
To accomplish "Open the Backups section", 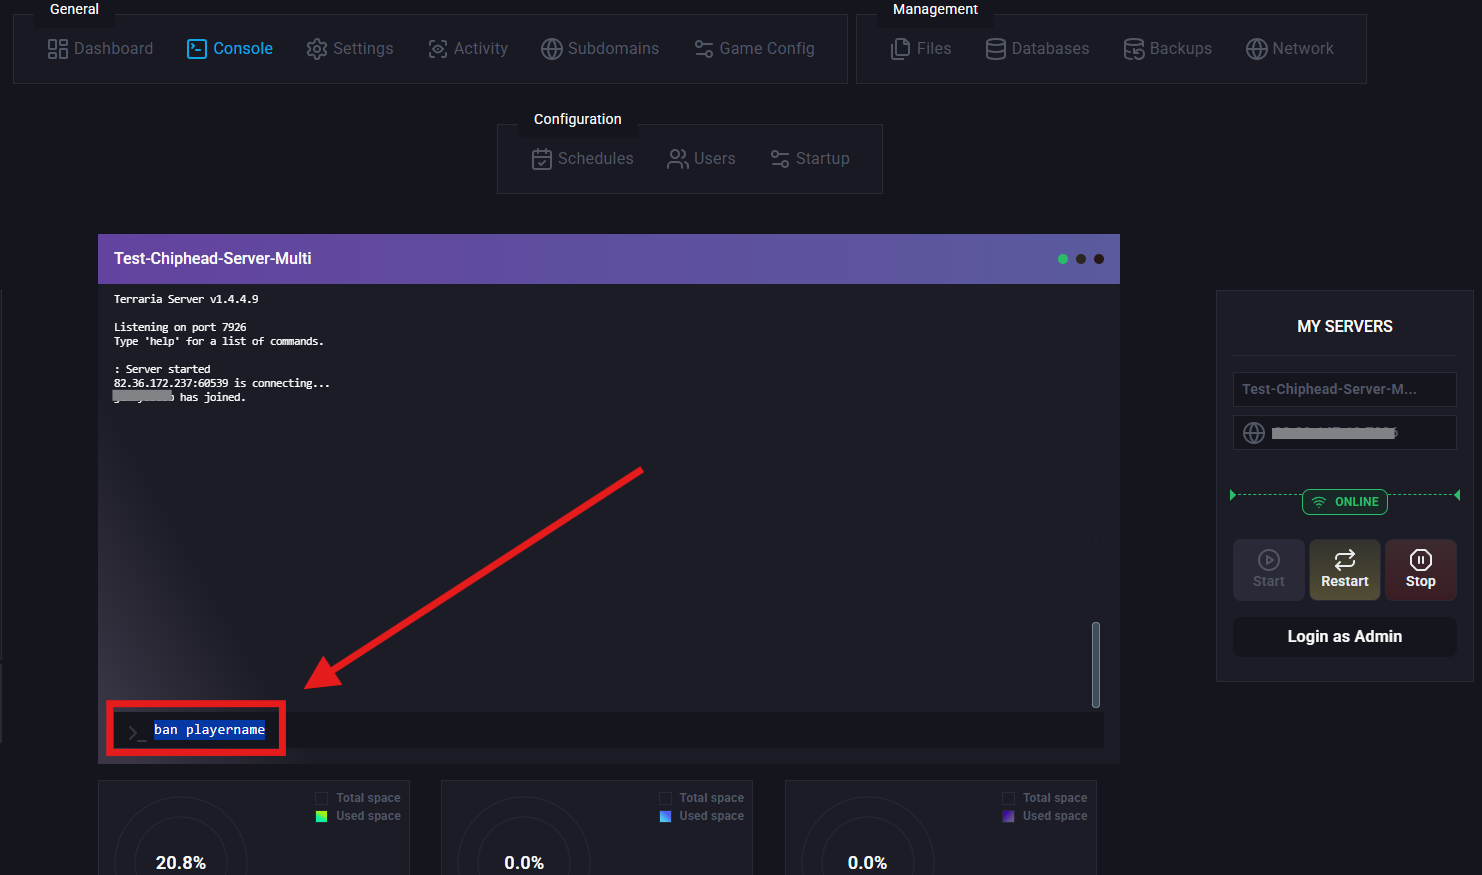I will point(1167,48).
